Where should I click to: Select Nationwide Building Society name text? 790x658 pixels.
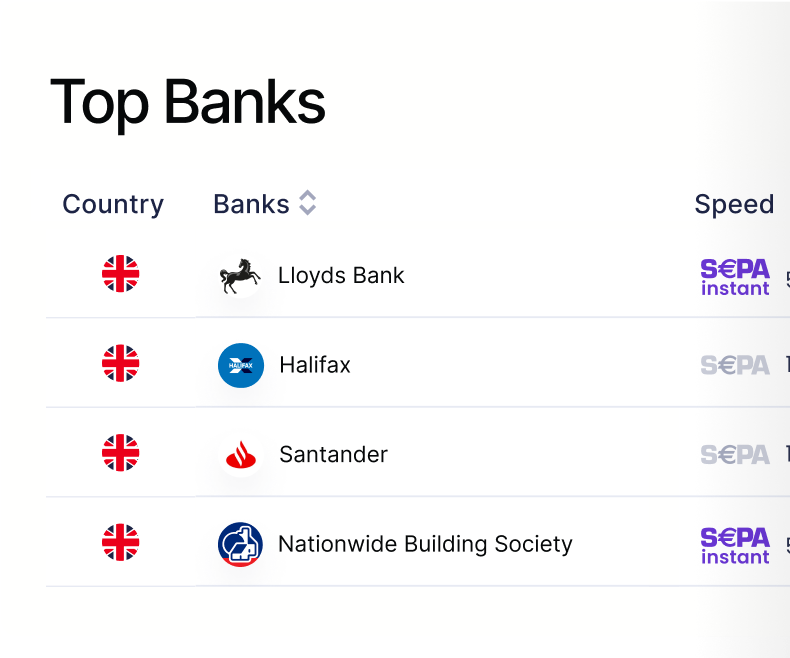[x=425, y=544]
